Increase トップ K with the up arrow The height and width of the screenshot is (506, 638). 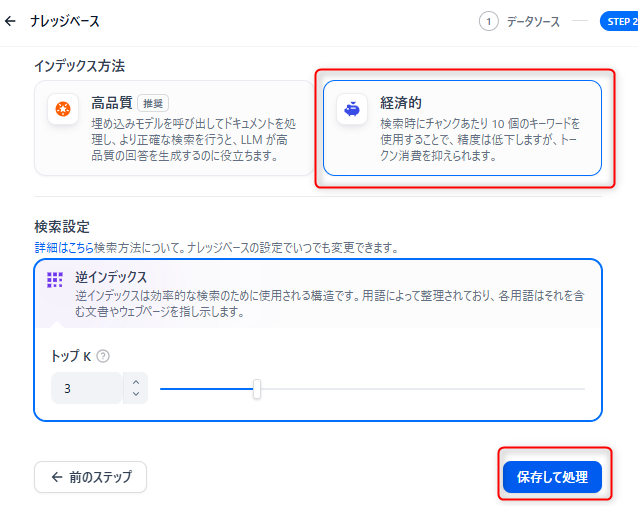click(x=136, y=381)
